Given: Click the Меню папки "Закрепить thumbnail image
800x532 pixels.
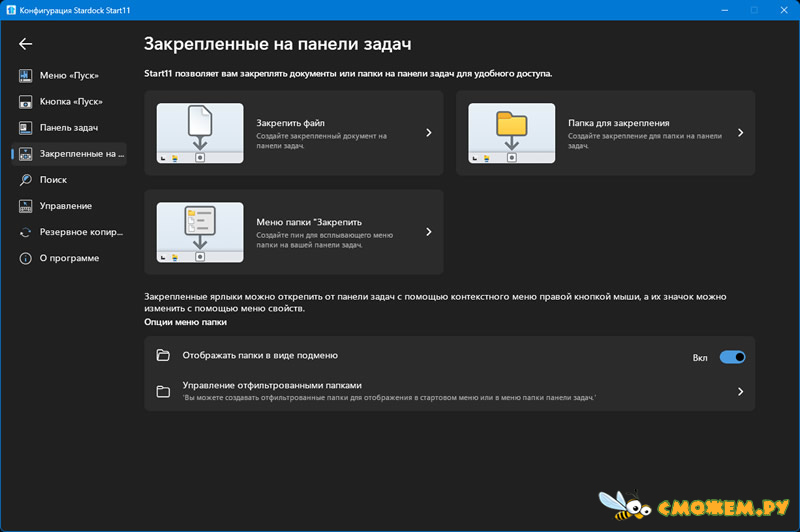Looking at the screenshot, I should 200,232.
